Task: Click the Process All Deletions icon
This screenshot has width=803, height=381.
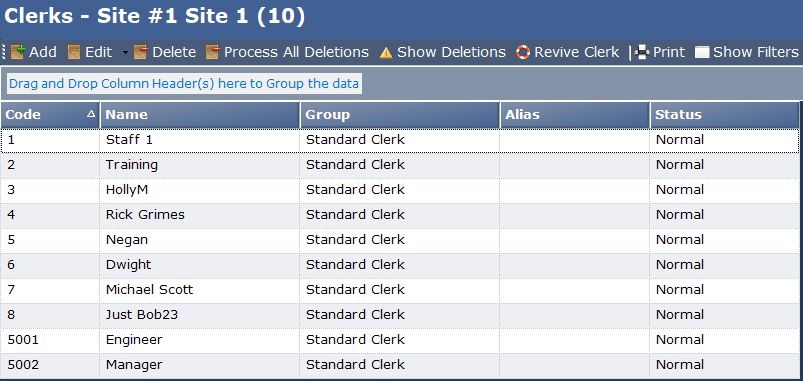Action: (213, 52)
